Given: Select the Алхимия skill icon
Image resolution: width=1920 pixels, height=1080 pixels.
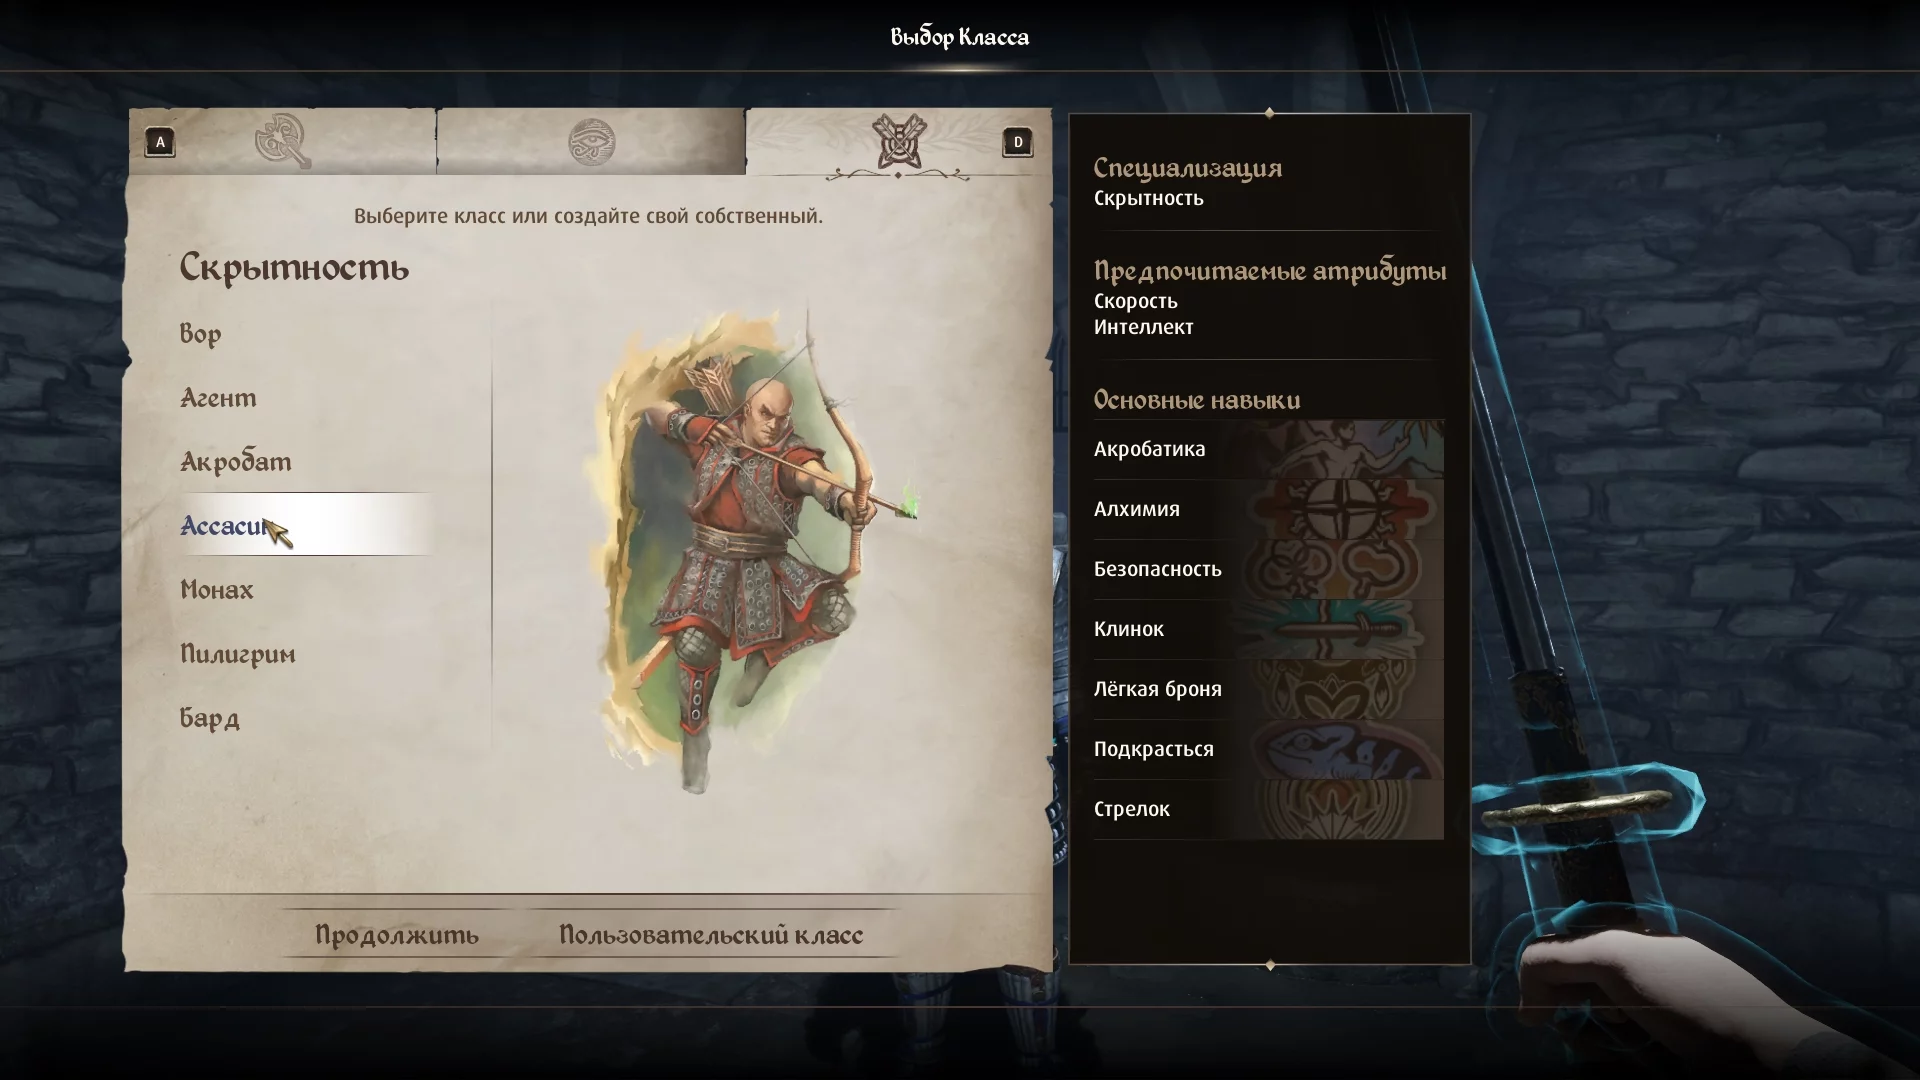Looking at the screenshot, I should click(1340, 509).
